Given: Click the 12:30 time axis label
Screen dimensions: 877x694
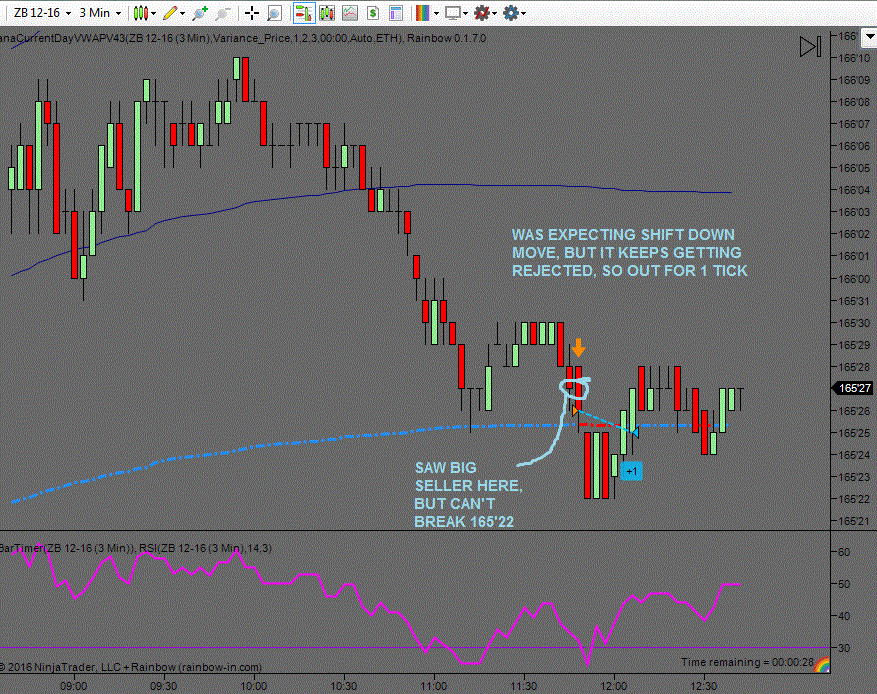Looking at the screenshot, I should point(703,686).
